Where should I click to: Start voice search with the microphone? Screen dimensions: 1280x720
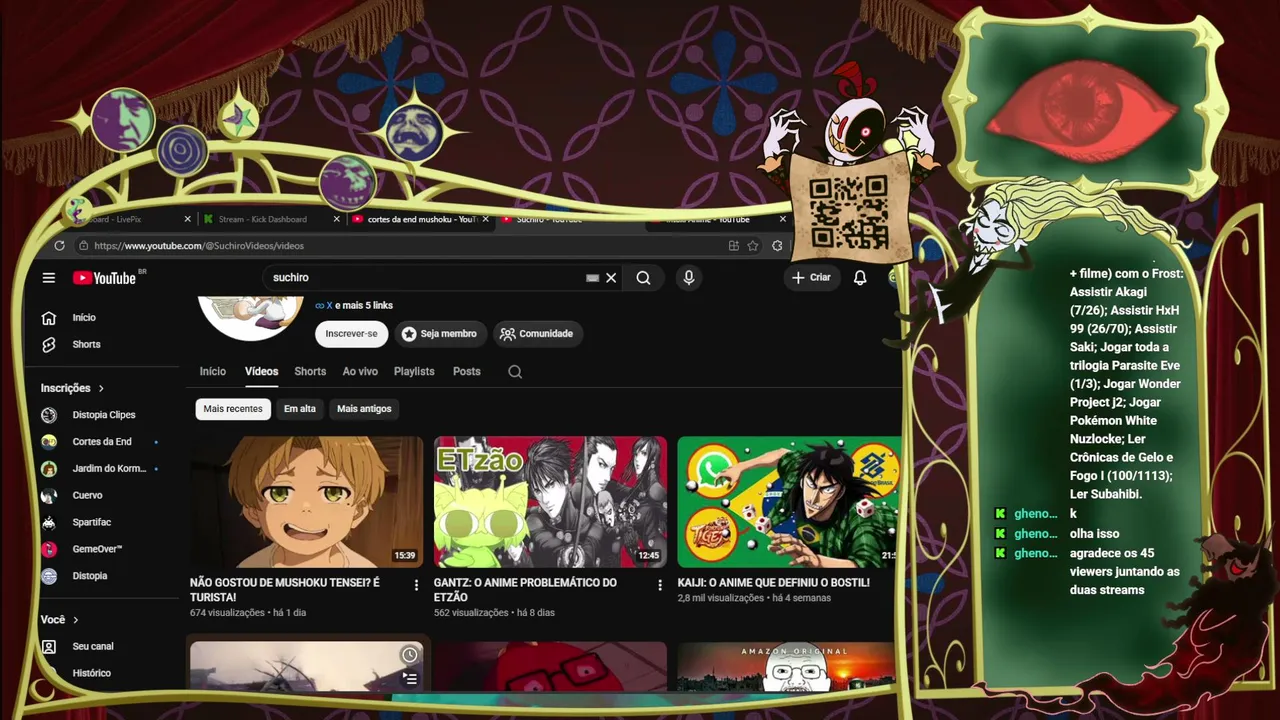688,278
